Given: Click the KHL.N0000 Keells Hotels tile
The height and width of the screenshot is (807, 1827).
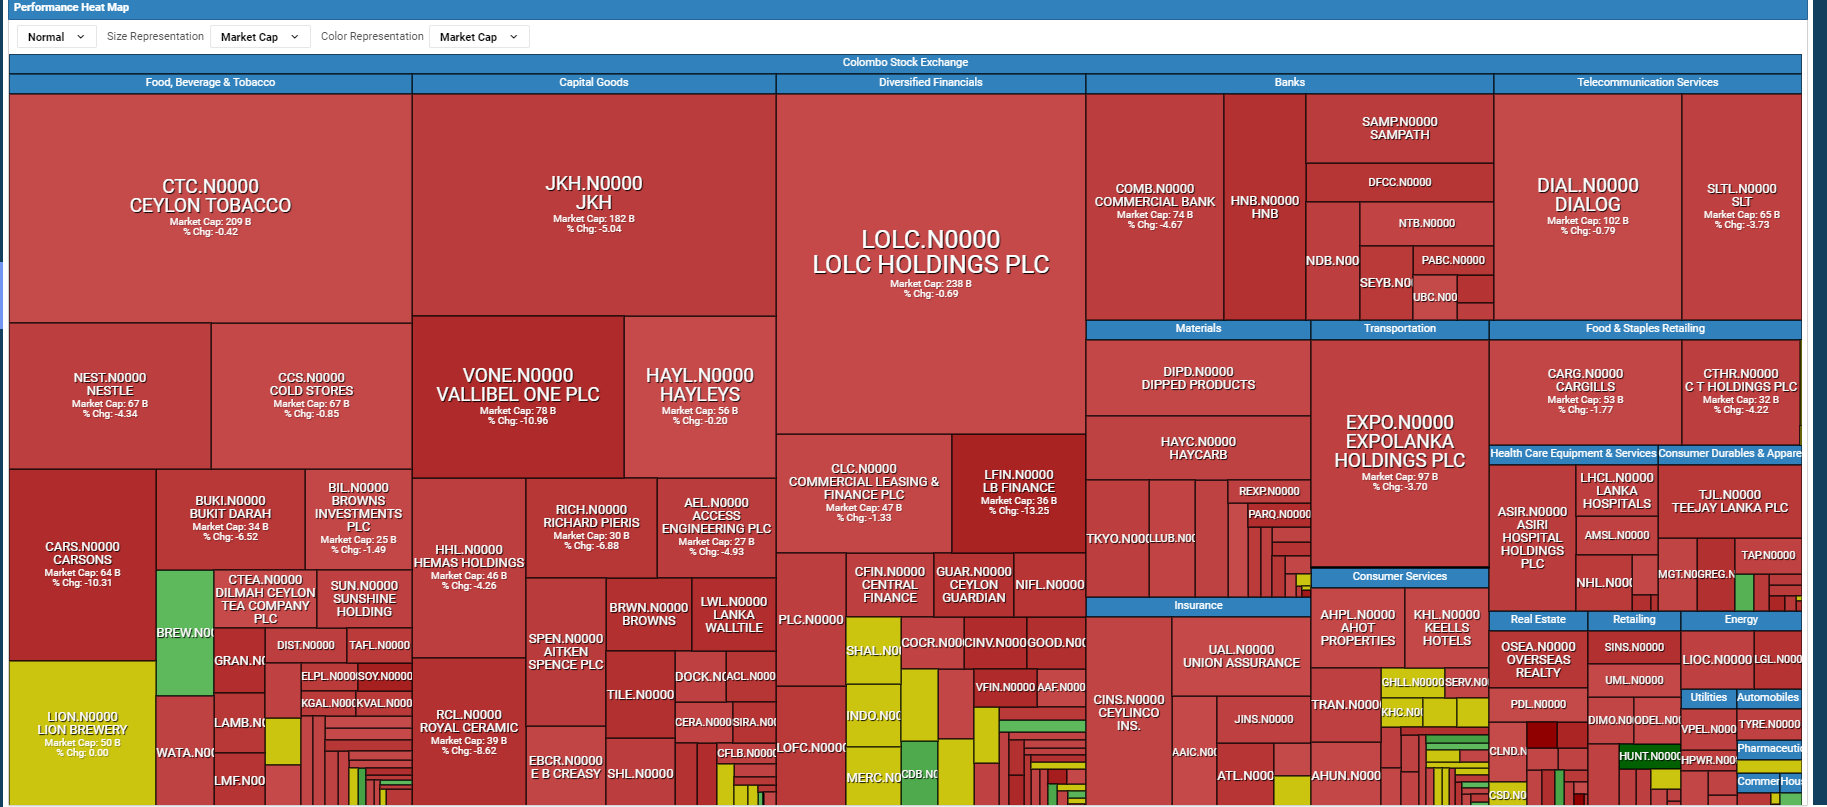Looking at the screenshot, I should coord(1447,628).
